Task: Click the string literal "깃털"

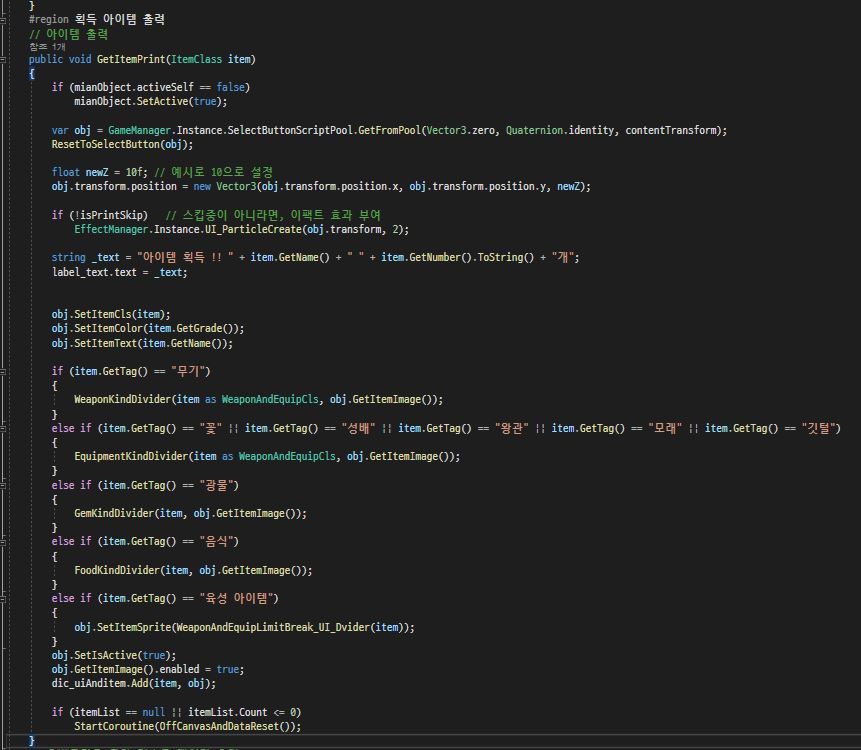Action: [818, 428]
